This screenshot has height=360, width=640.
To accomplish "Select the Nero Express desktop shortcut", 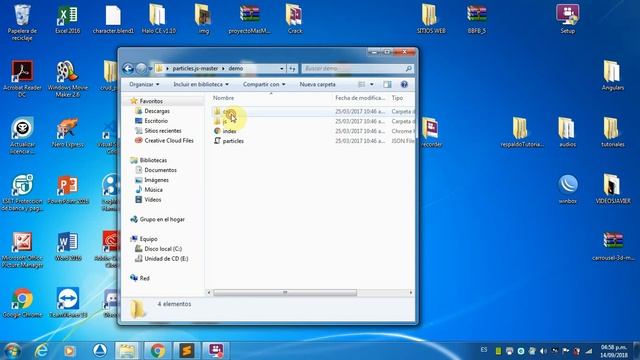I will click(x=67, y=133).
